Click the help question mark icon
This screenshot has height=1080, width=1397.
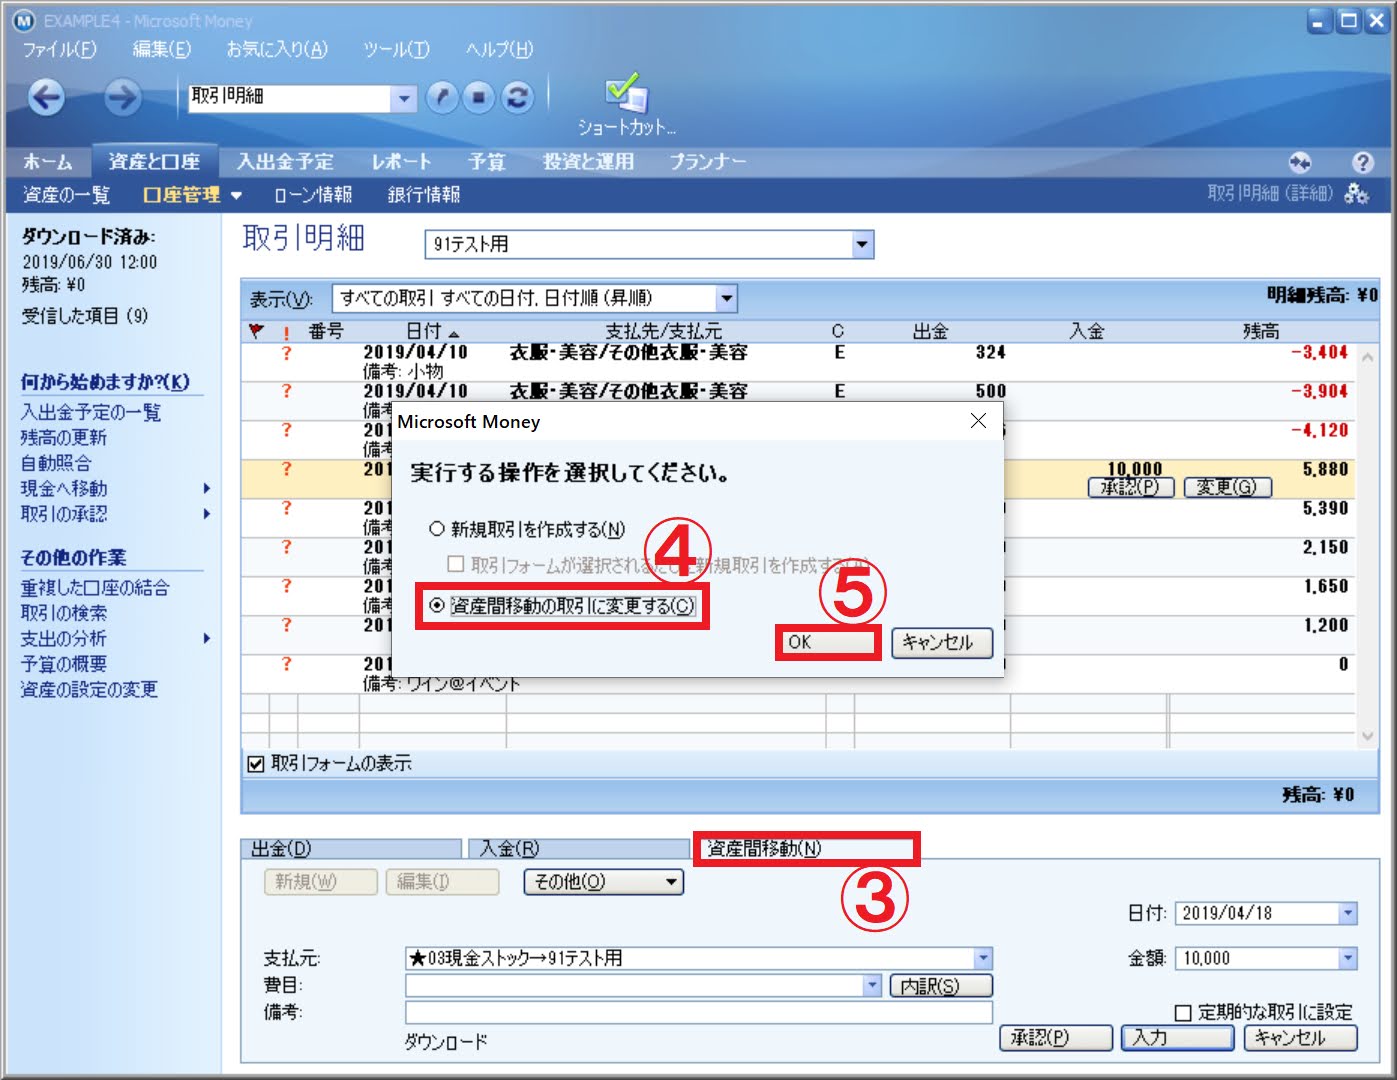click(1362, 162)
